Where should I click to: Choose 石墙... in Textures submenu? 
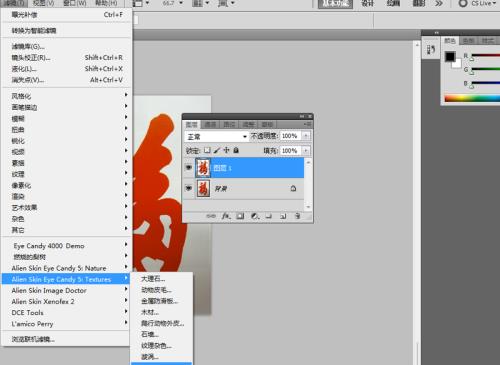click(162, 334)
